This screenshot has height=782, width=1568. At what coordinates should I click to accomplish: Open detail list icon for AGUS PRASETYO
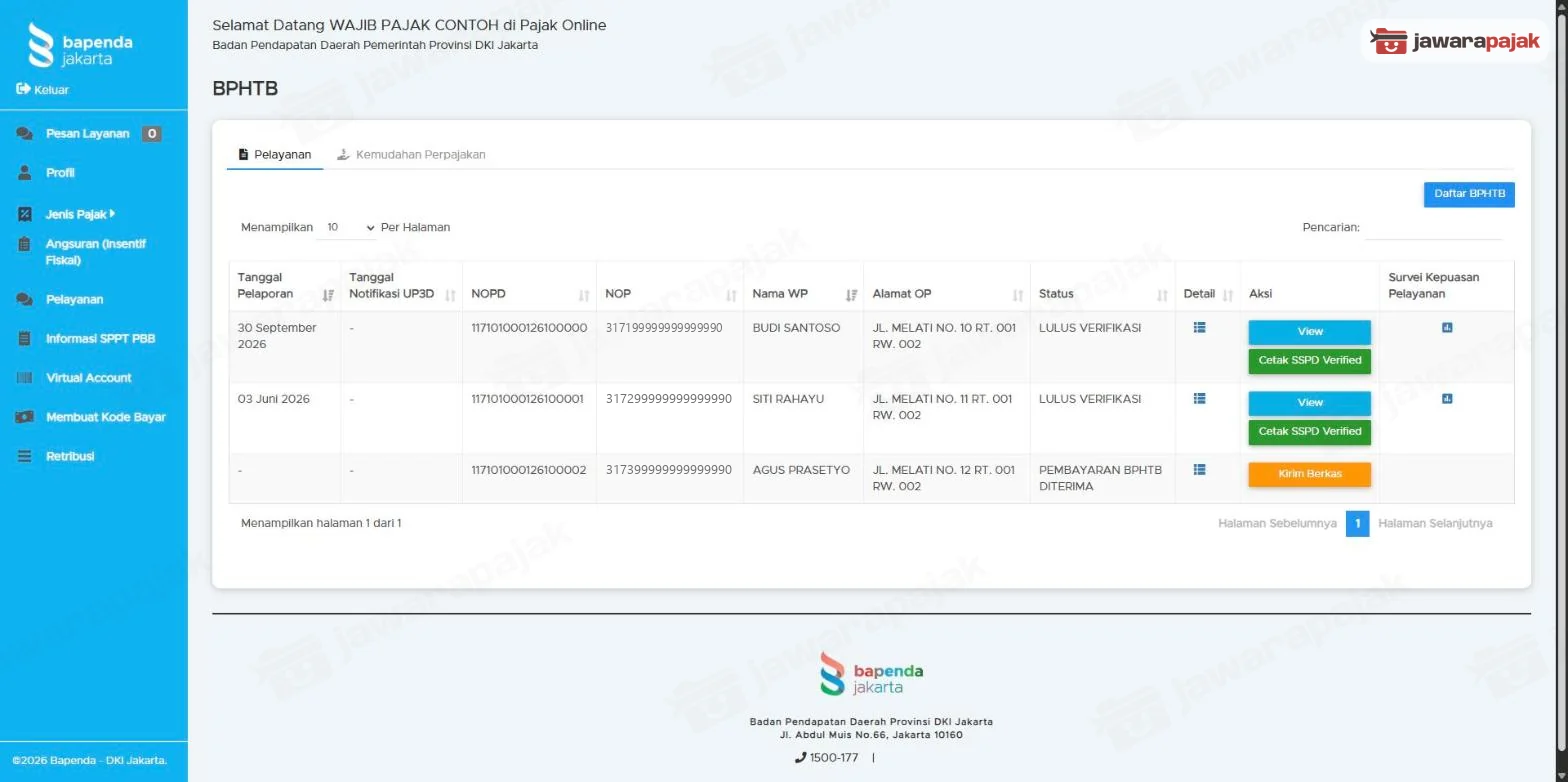click(x=1200, y=469)
